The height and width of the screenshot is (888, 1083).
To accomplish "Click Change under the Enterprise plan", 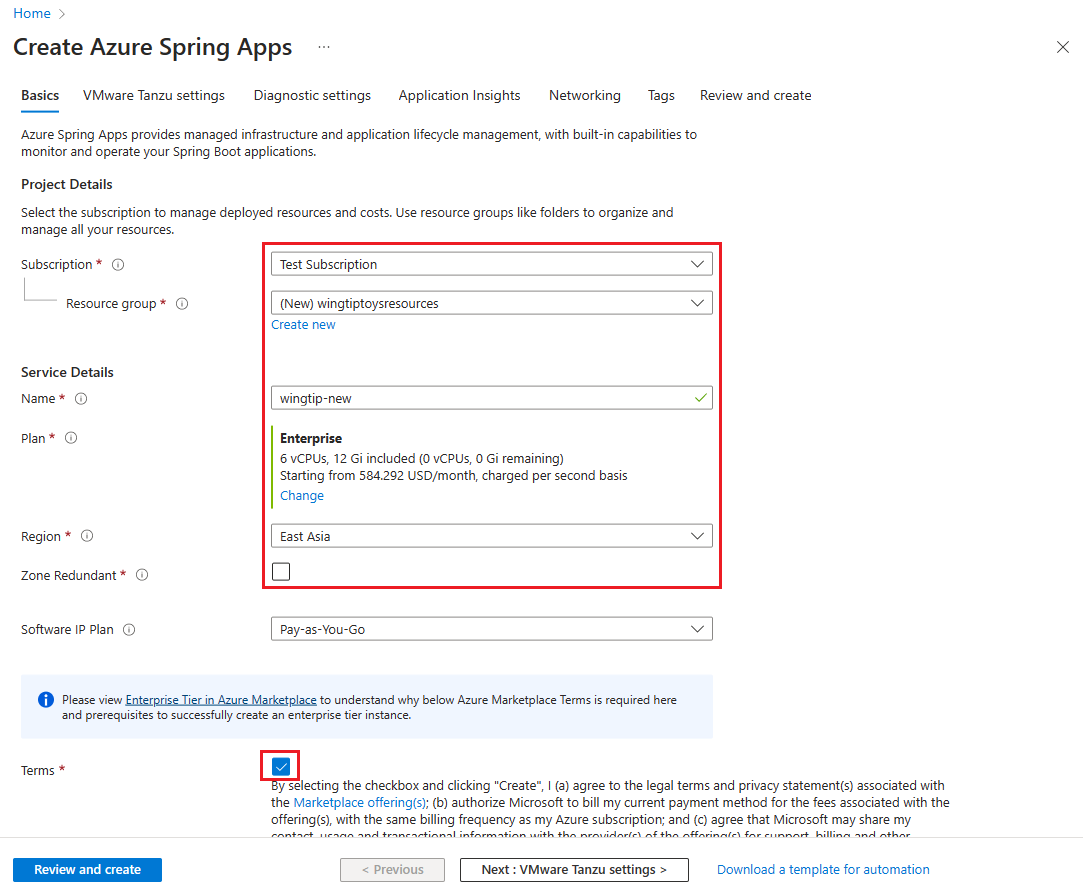I will (x=302, y=496).
